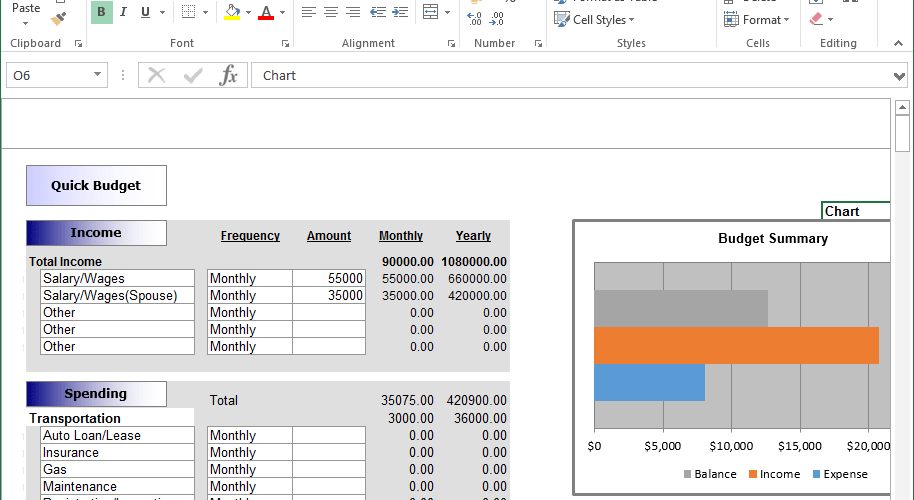914x500 pixels.
Task: Toggle Italic formatting button
Action: point(123,12)
